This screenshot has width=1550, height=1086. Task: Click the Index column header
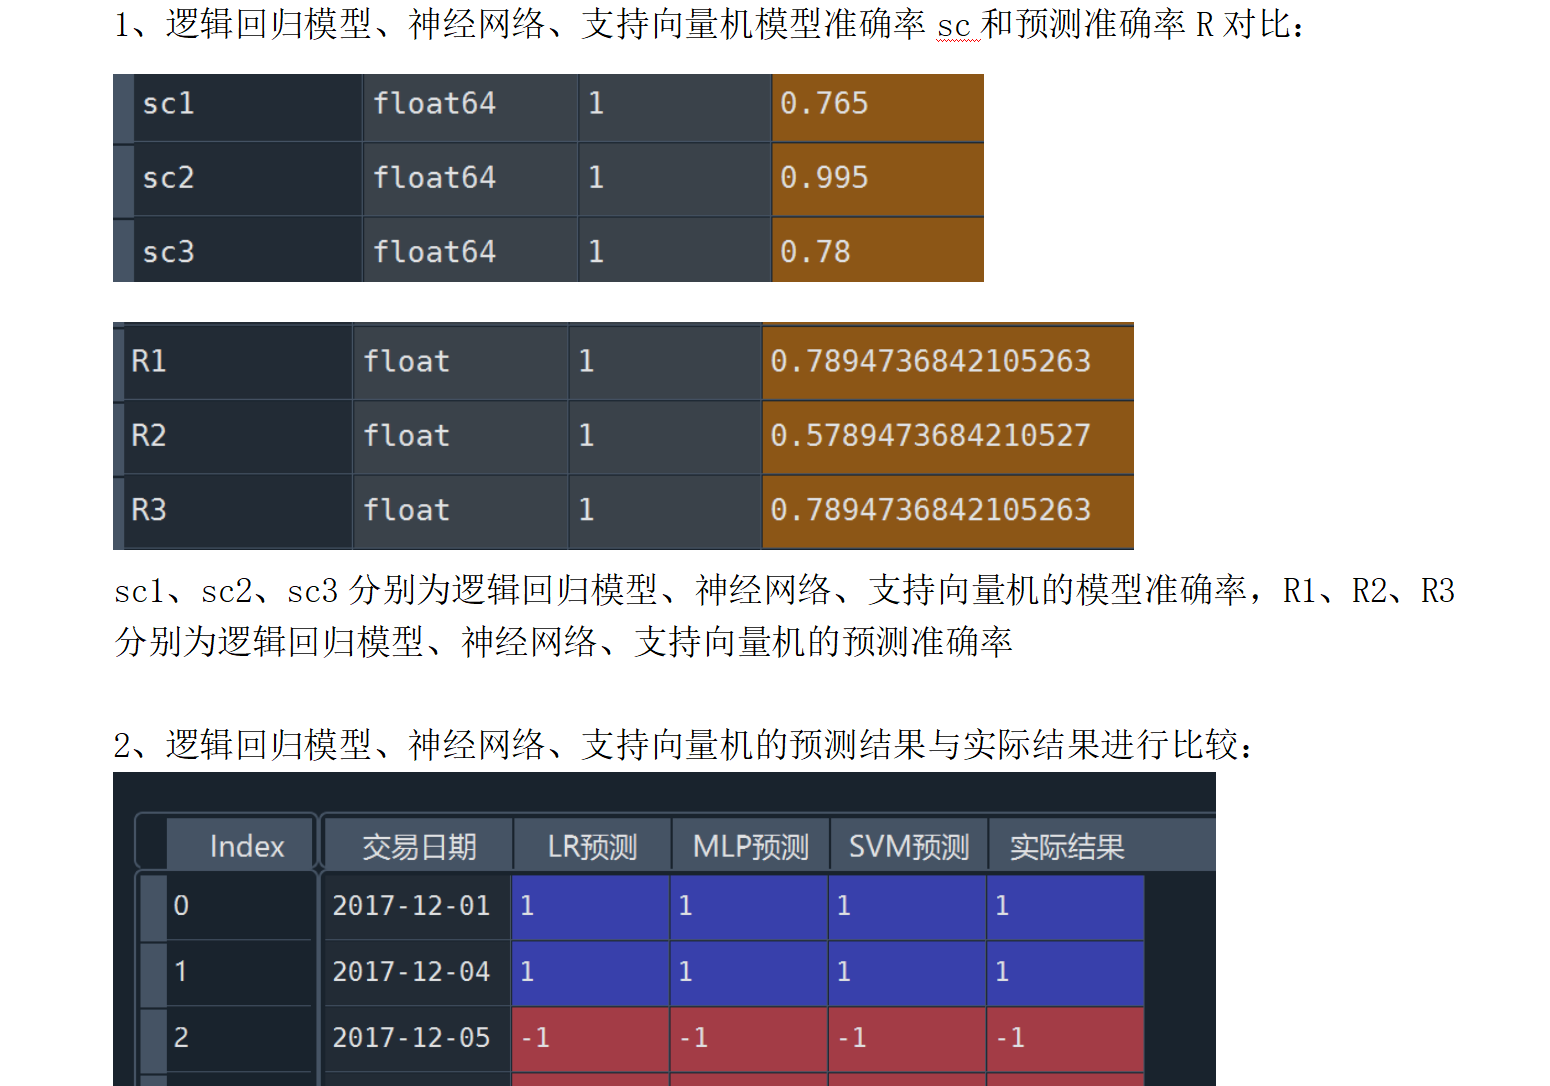tap(240, 846)
